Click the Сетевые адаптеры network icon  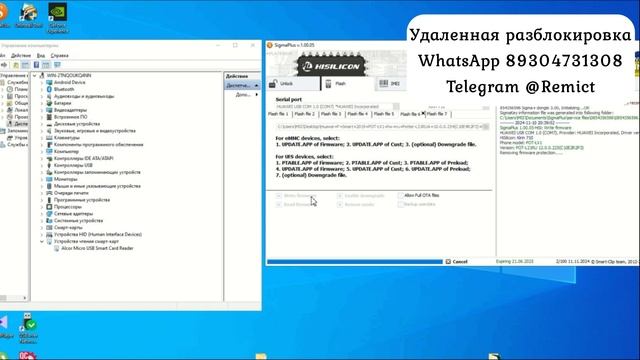coord(49,214)
